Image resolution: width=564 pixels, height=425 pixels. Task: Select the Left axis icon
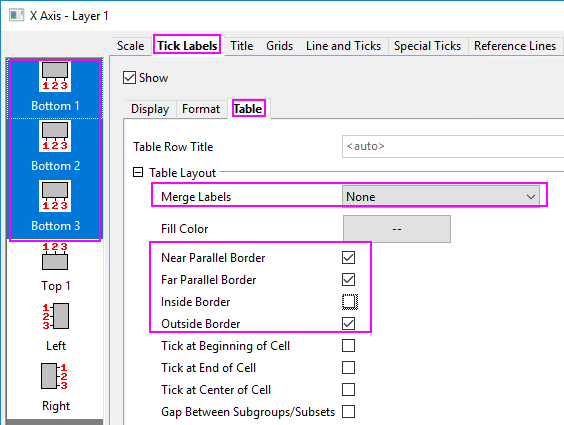(x=56, y=316)
